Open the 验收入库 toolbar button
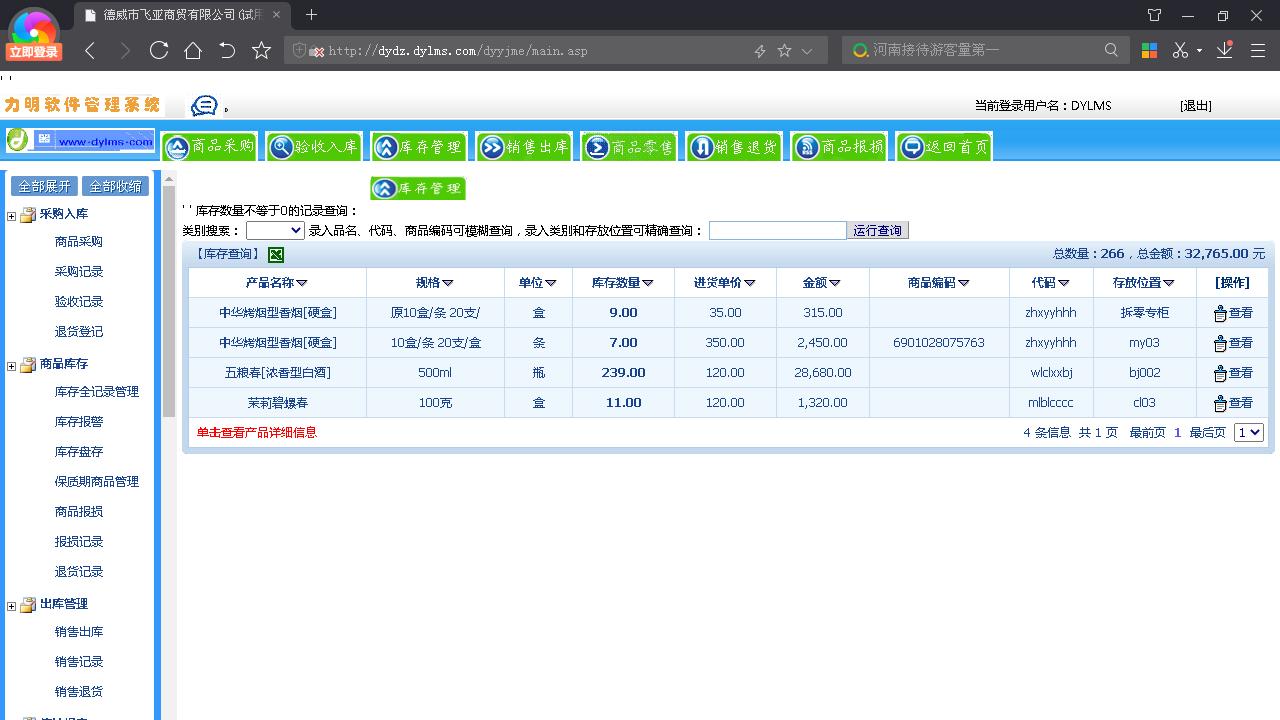1280x720 pixels. (x=314, y=147)
